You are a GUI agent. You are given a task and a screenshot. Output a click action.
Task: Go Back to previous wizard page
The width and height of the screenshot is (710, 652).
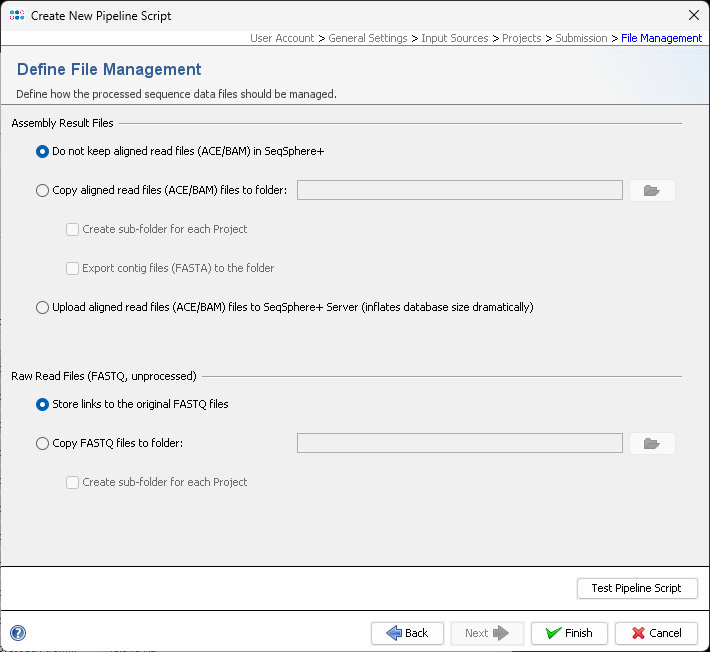pyautogui.click(x=407, y=633)
